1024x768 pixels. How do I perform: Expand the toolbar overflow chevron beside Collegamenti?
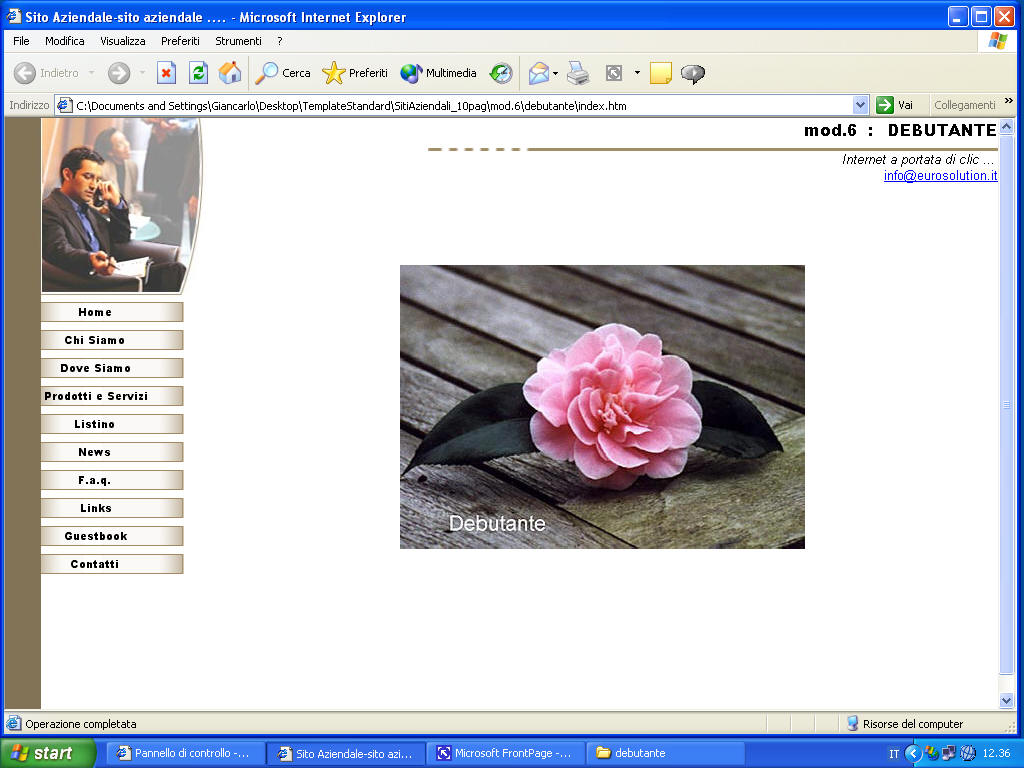(1009, 101)
